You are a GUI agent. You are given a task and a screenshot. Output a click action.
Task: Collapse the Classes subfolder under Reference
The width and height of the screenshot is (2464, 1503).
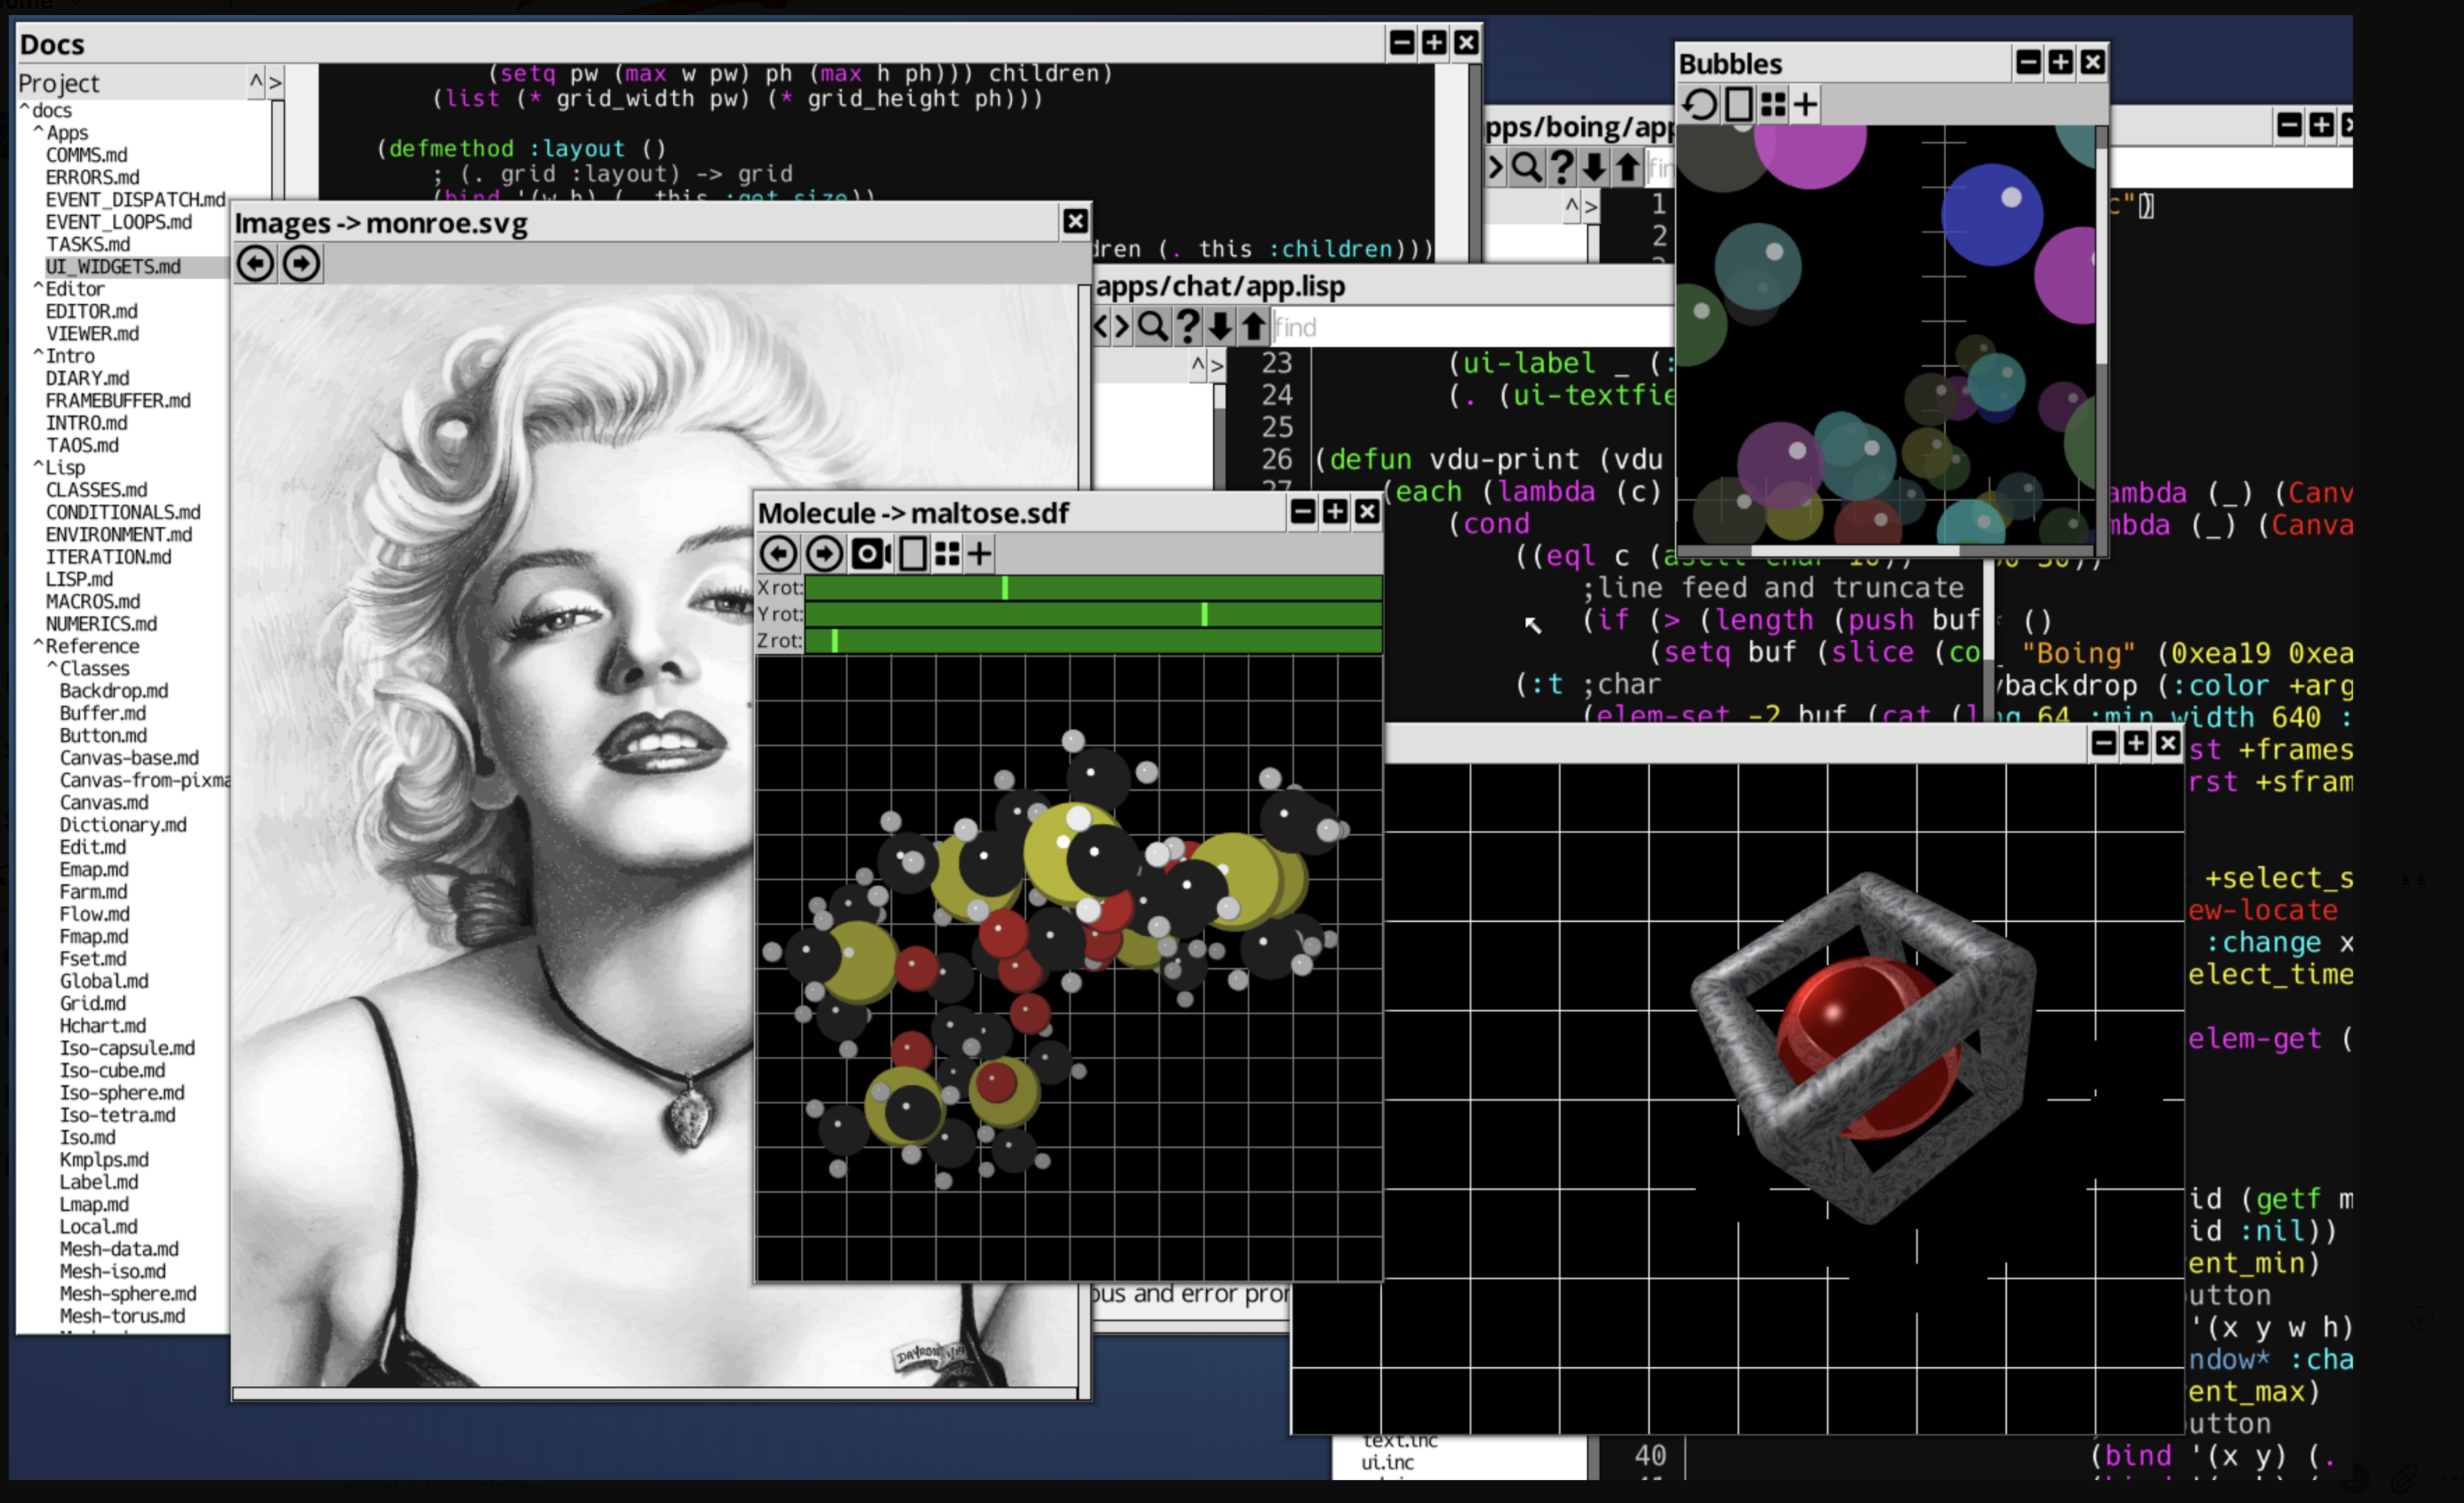pos(53,668)
